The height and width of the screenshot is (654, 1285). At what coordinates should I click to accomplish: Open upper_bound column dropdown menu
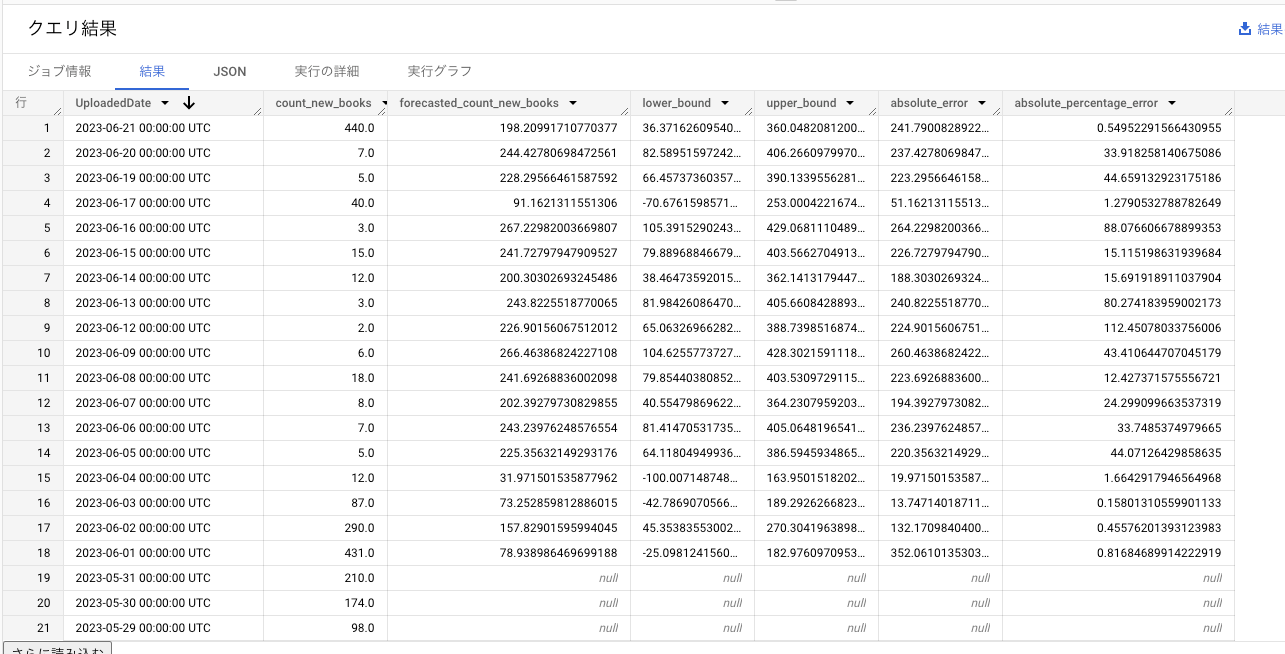(x=849, y=103)
